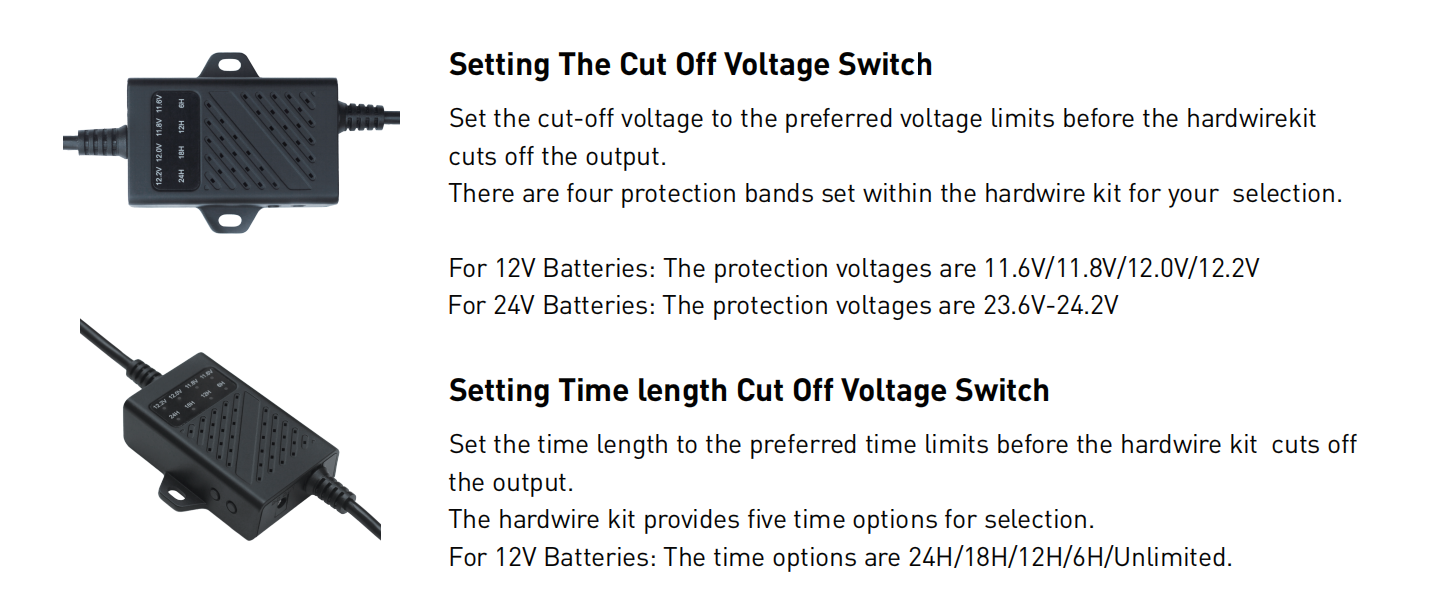
Task: Click the vent grille on top device
Action: tap(260, 141)
